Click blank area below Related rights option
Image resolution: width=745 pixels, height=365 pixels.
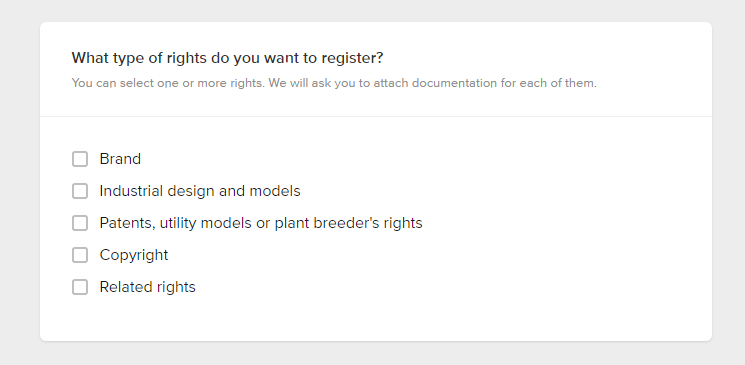tap(376, 318)
